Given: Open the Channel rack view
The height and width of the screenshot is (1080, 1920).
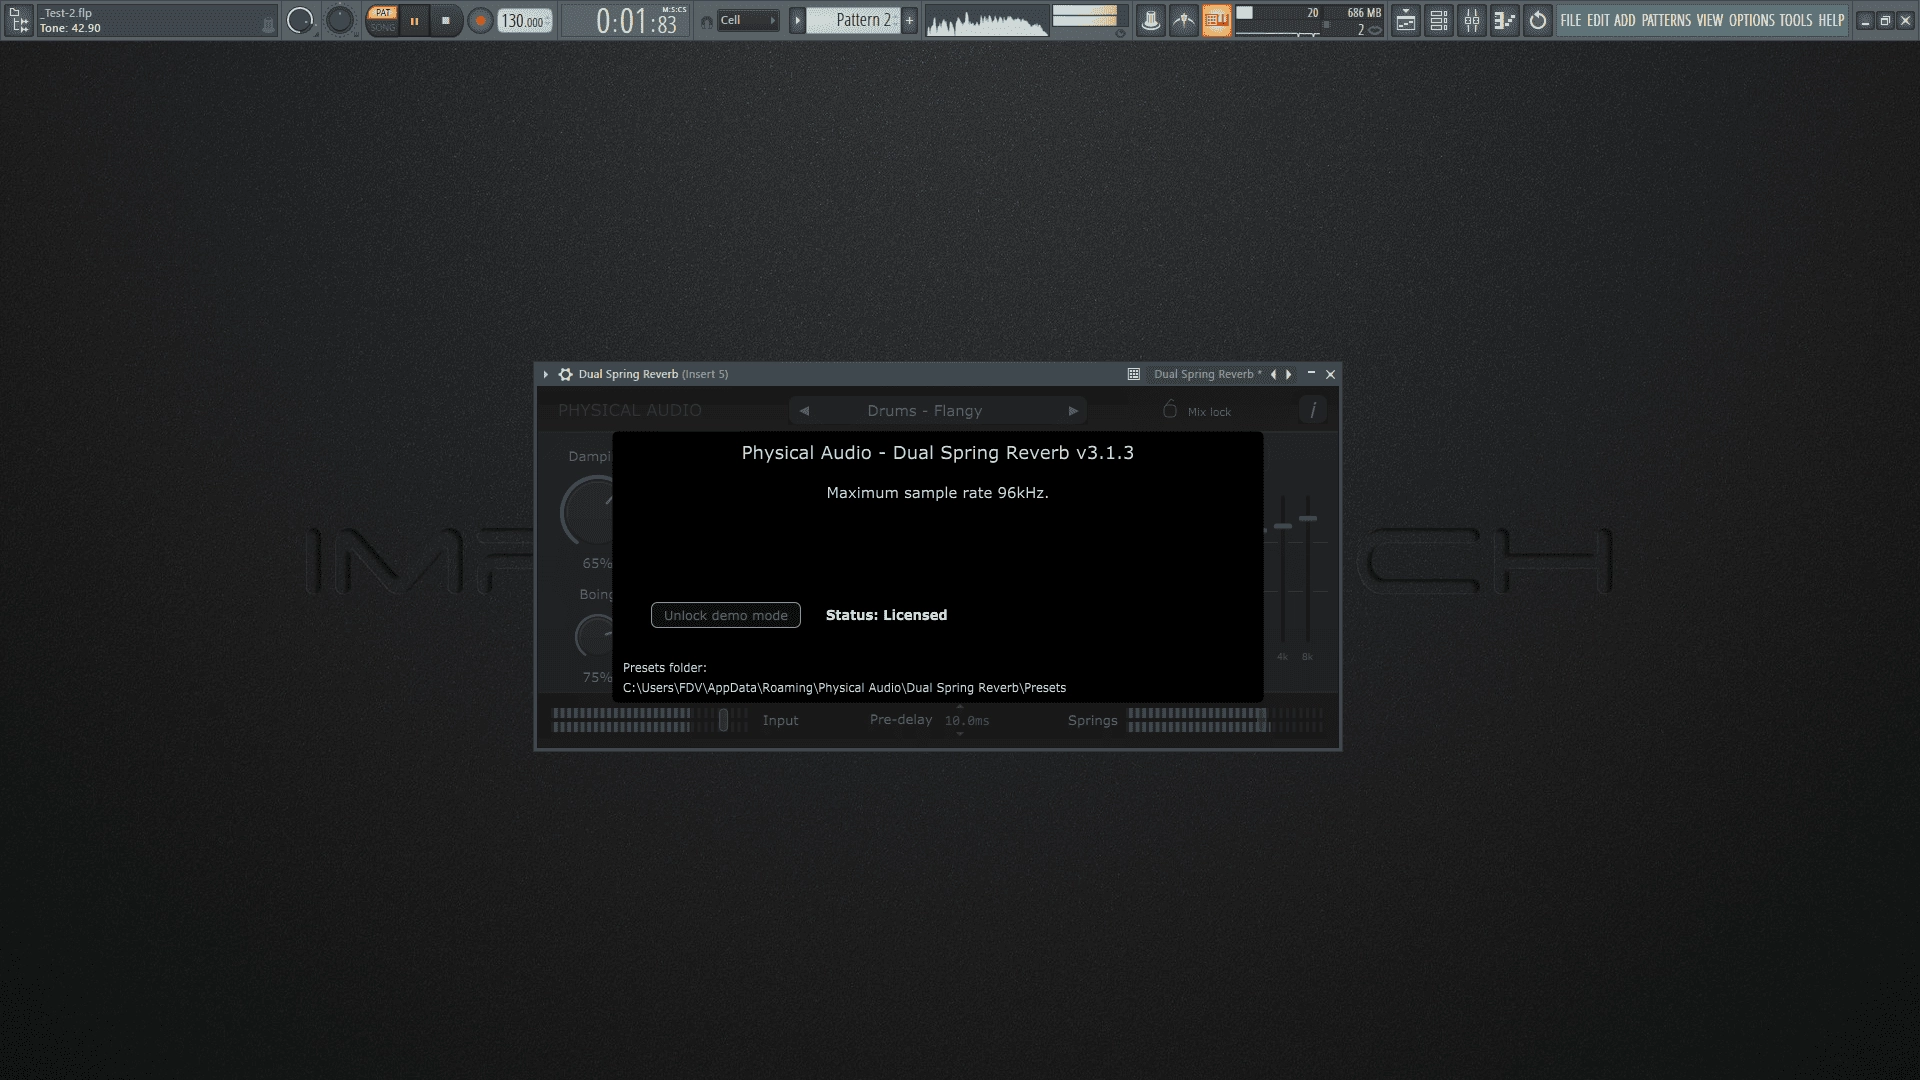Looking at the screenshot, I should pyautogui.click(x=1439, y=20).
